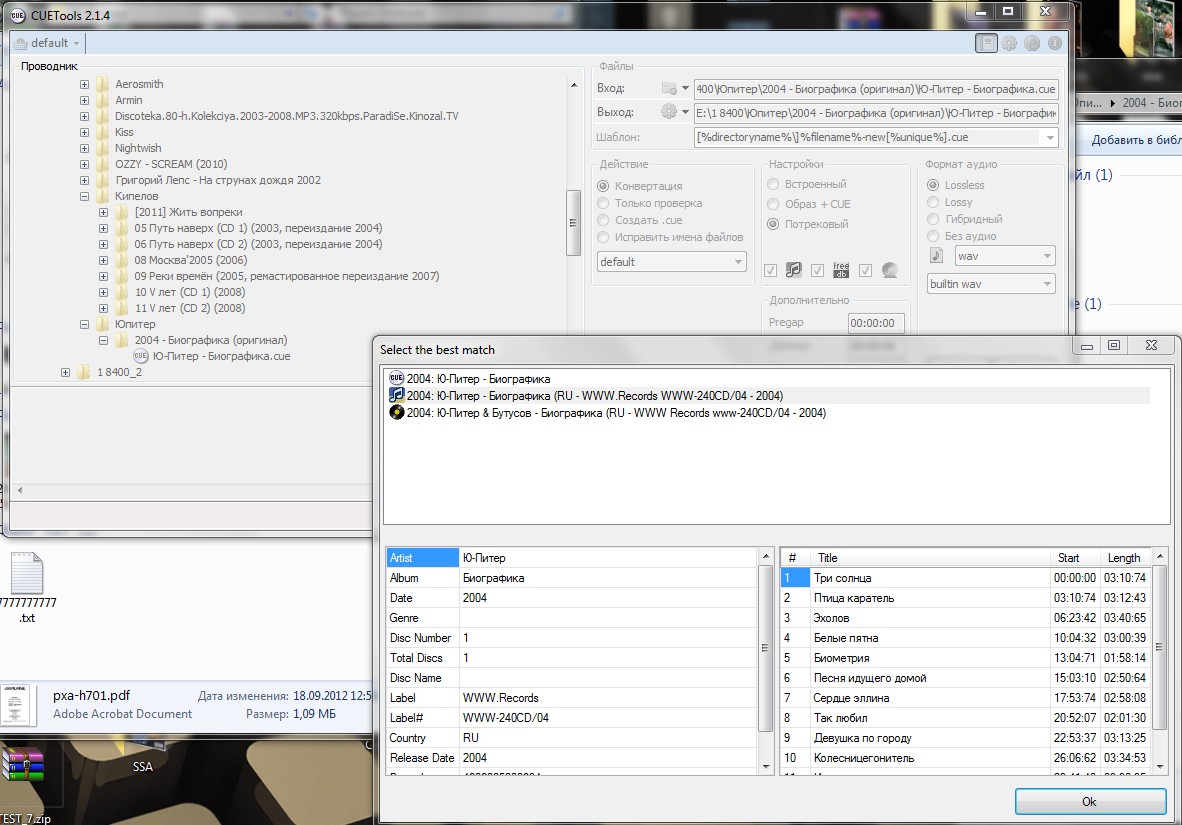Open the 'default' profile menu in the toolbar
The height and width of the screenshot is (825, 1182).
[48, 43]
